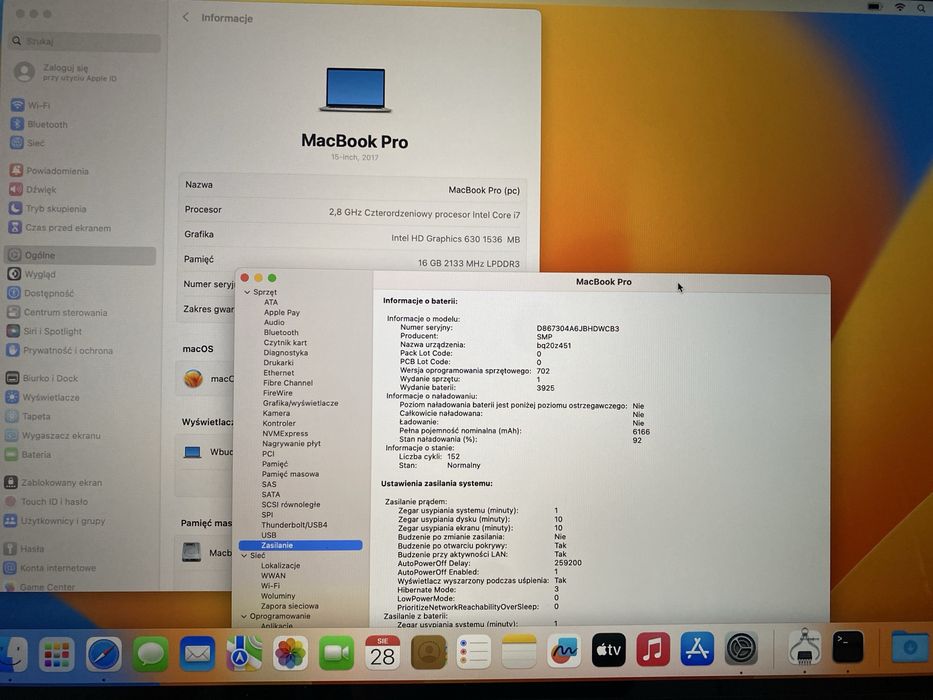This screenshot has width=933, height=700.
Task: Select Audio in hardware tree
Action: (274, 322)
